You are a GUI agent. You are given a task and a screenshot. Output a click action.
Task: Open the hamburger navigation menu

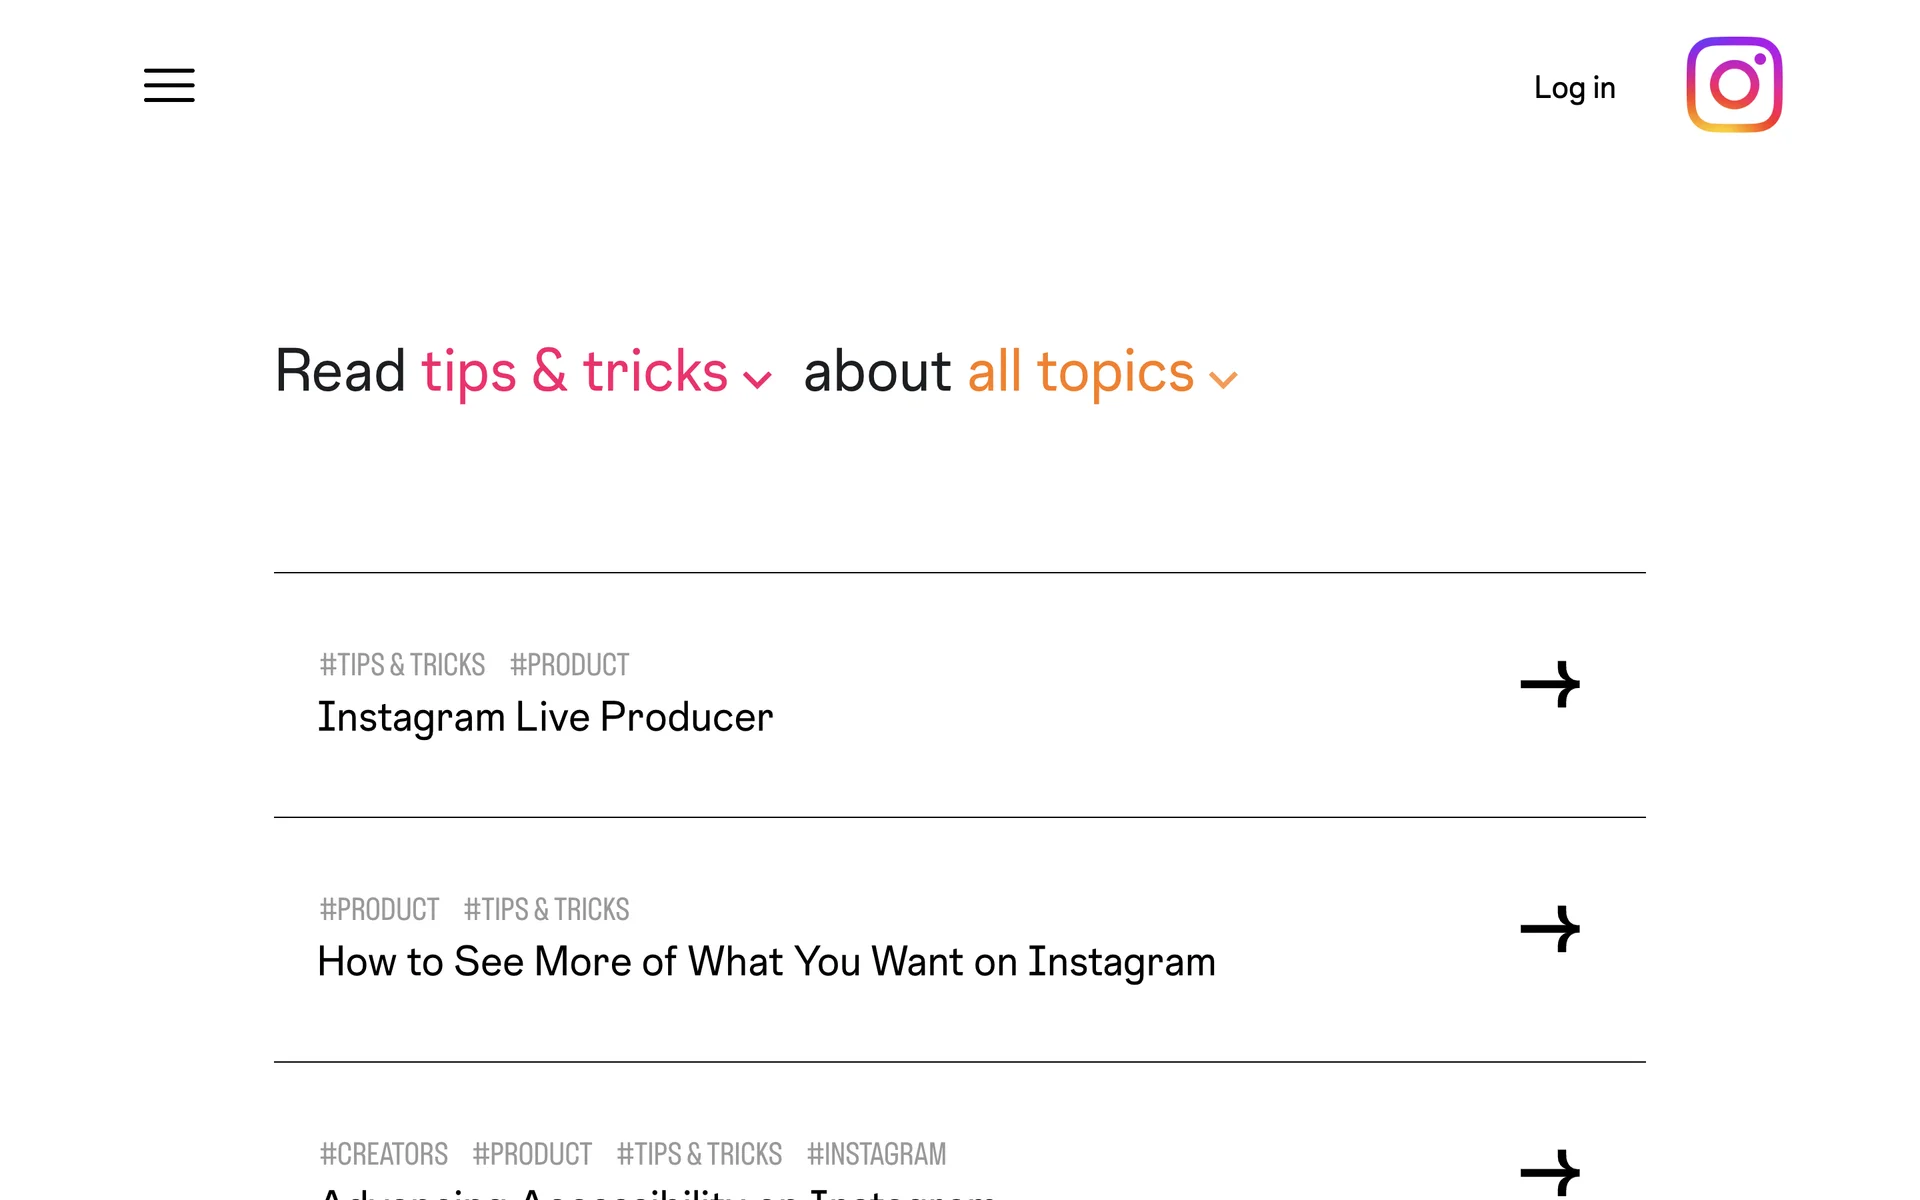pos(169,85)
